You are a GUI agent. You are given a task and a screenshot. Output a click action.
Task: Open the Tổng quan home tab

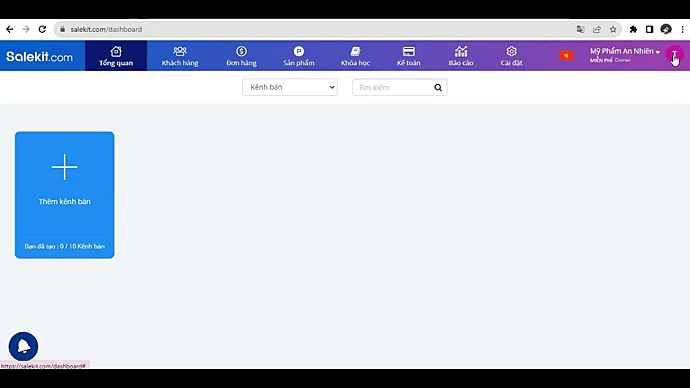[x=116, y=56]
